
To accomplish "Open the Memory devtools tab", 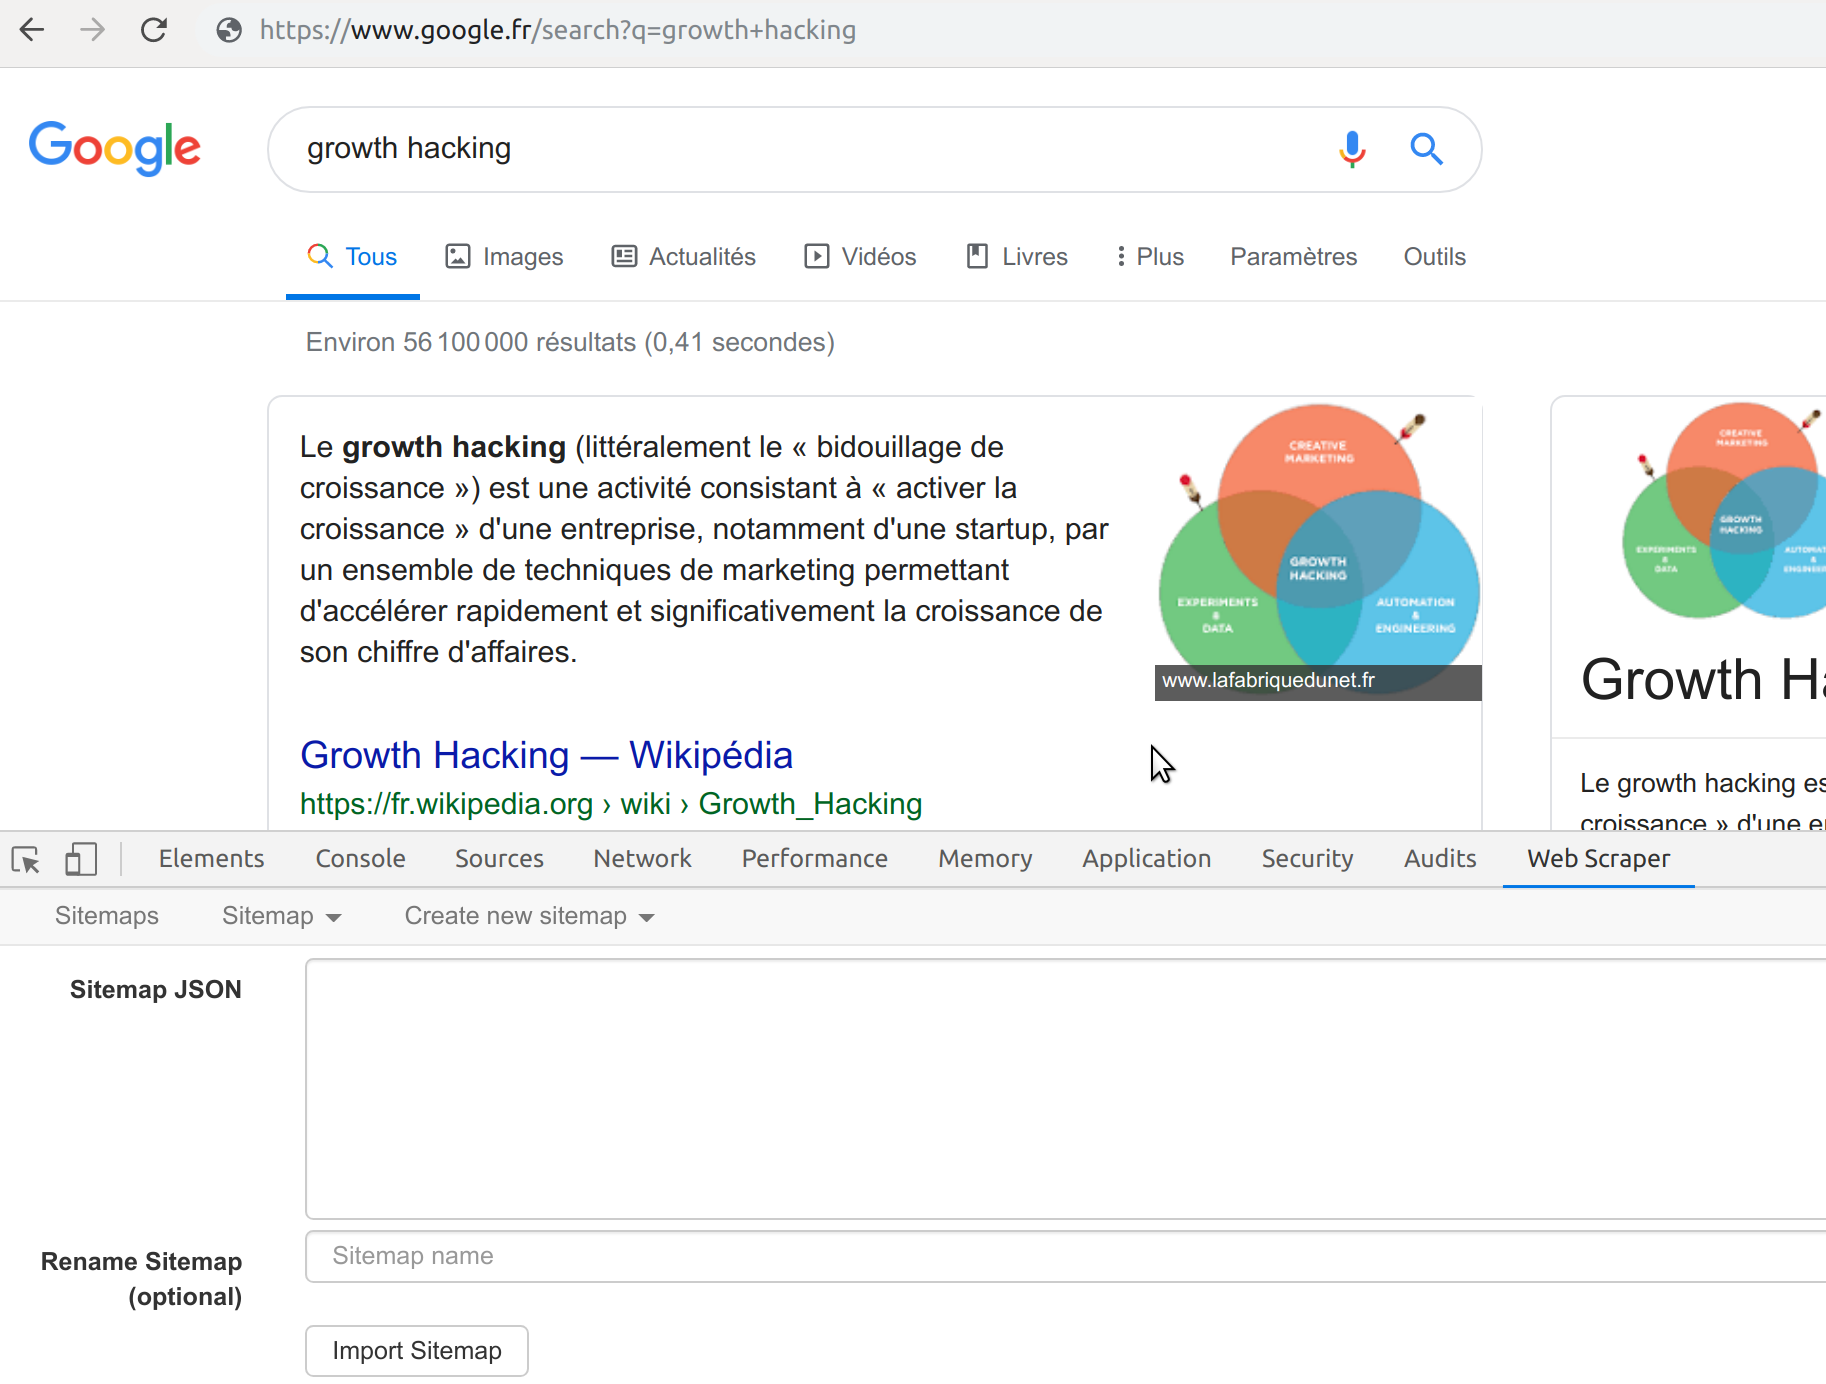I will (x=985, y=859).
